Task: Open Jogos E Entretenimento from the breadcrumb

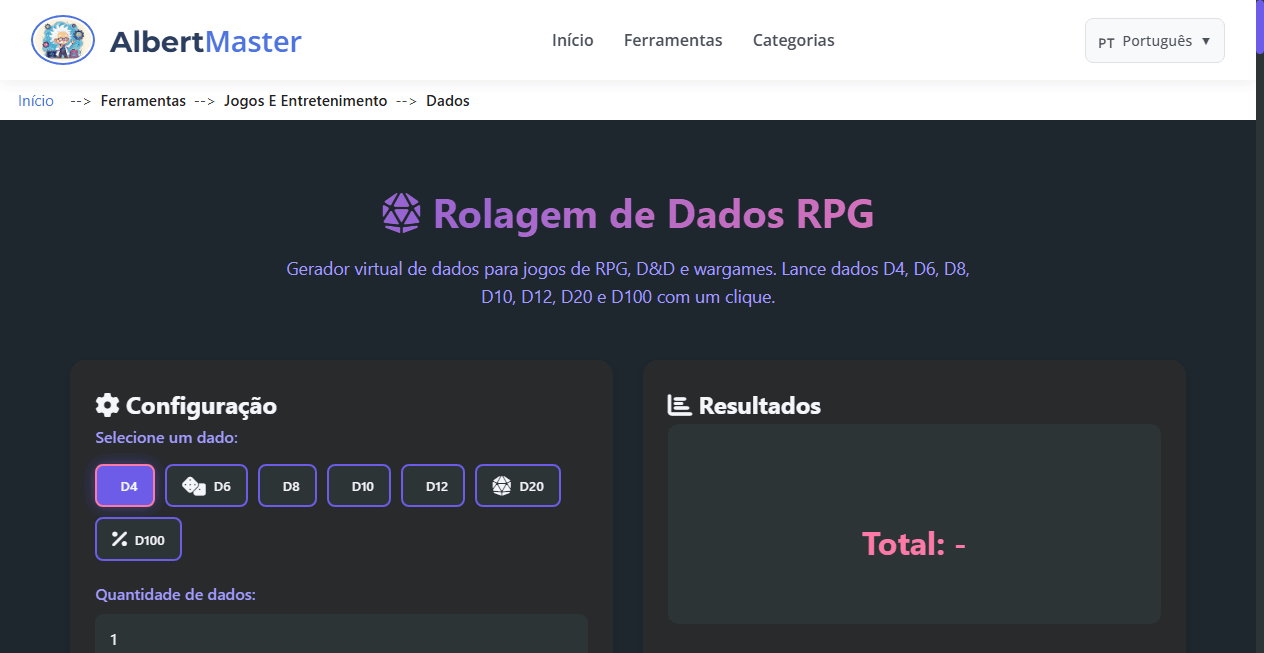Action: [x=305, y=100]
